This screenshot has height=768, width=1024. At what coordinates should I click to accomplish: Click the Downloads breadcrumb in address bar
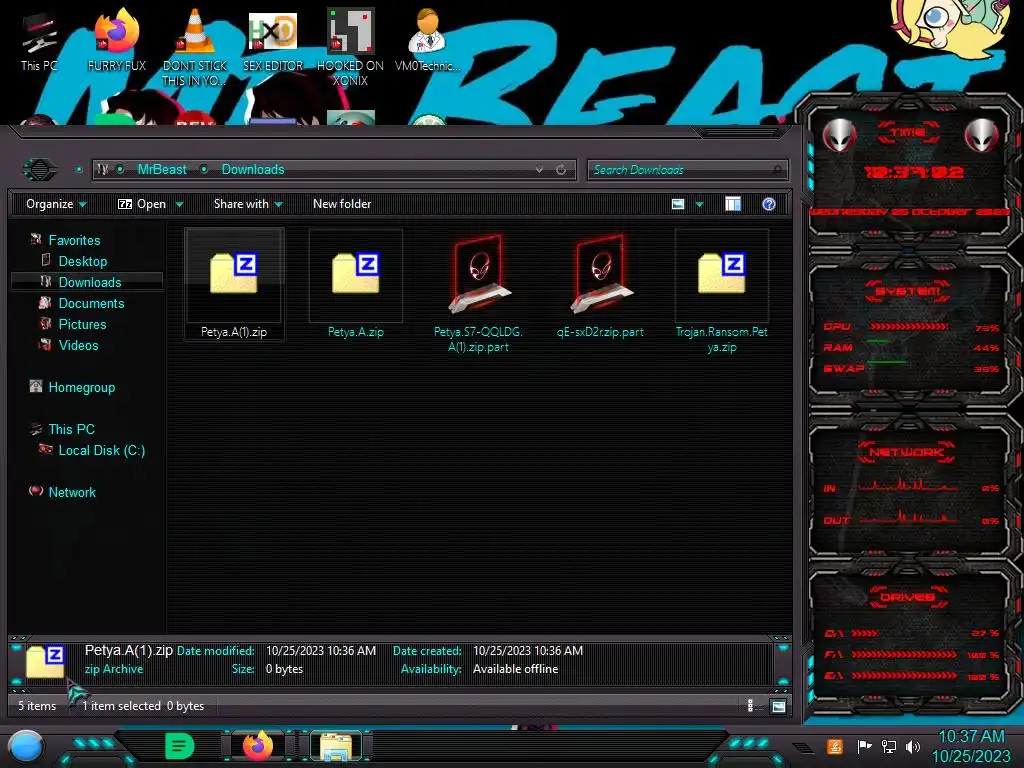click(x=253, y=170)
